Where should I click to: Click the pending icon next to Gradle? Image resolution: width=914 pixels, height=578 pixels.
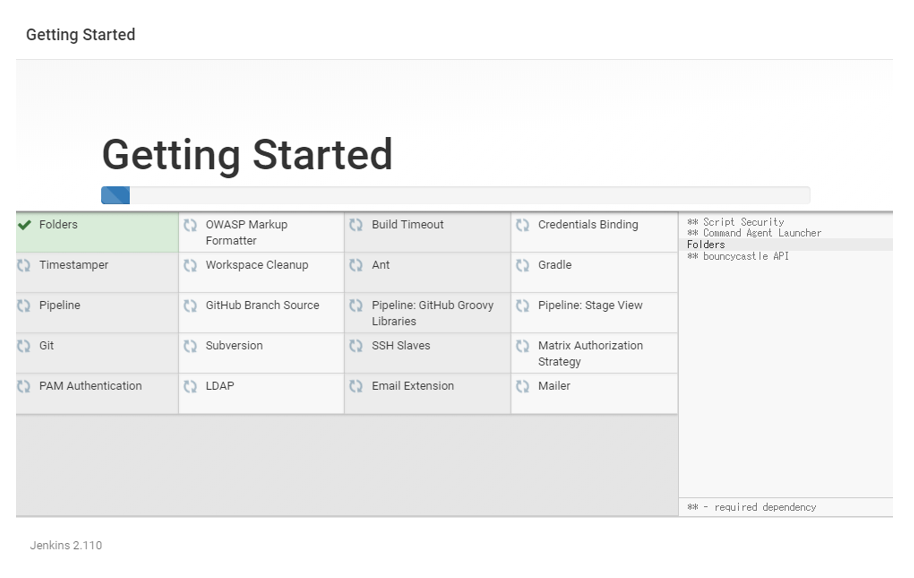coord(522,266)
